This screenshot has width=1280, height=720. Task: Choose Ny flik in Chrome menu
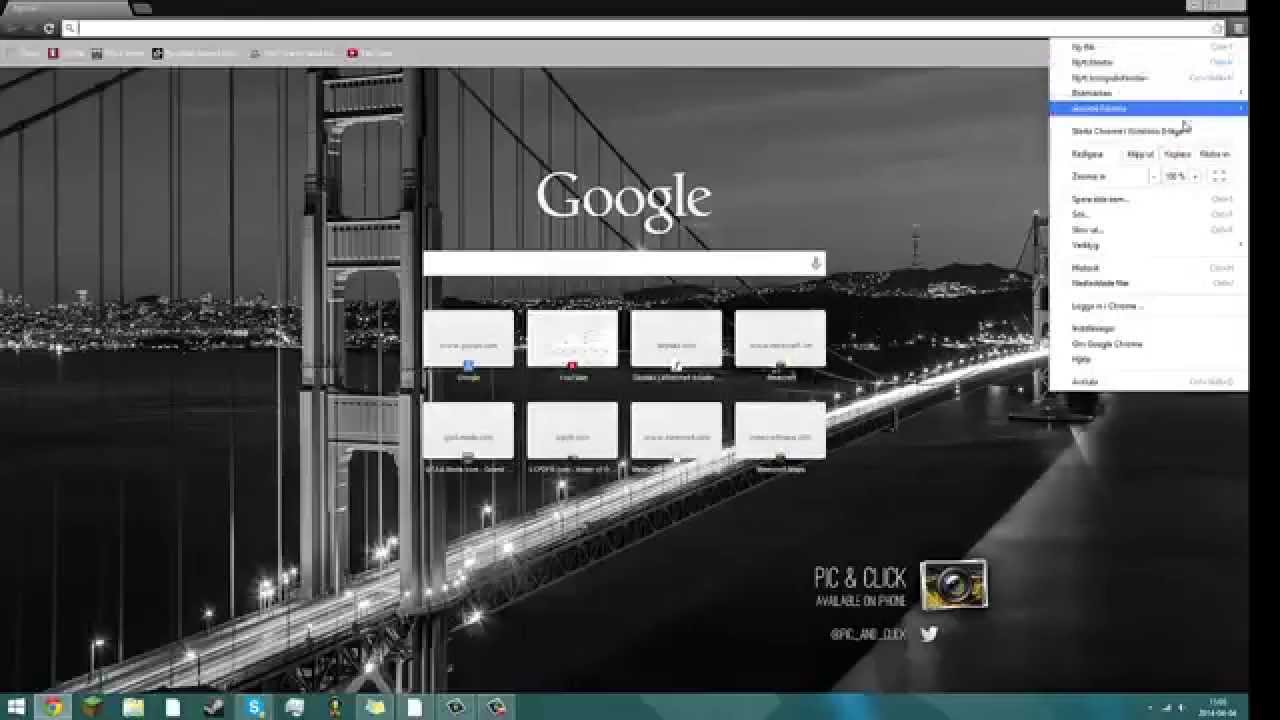pyautogui.click(x=1148, y=47)
